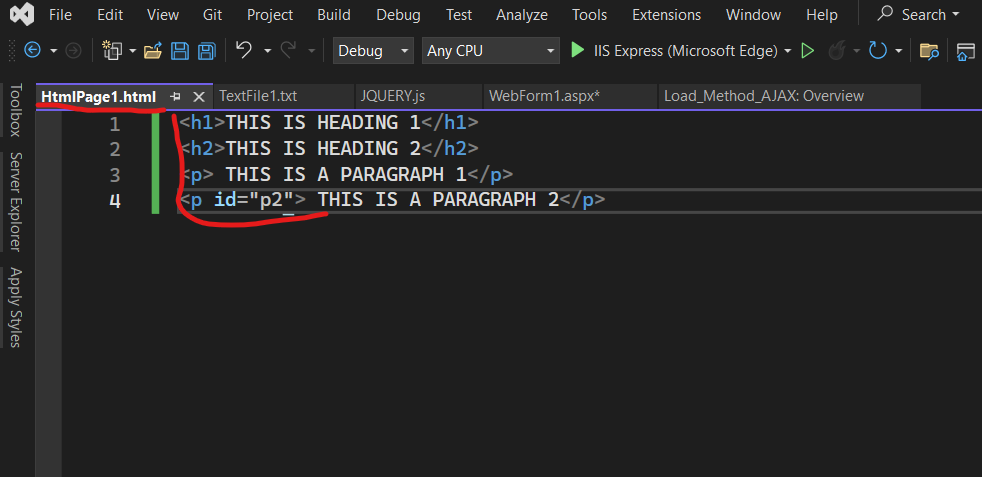Click the Open File folder icon
Image resolution: width=982 pixels, height=477 pixels.
pyautogui.click(x=152, y=51)
